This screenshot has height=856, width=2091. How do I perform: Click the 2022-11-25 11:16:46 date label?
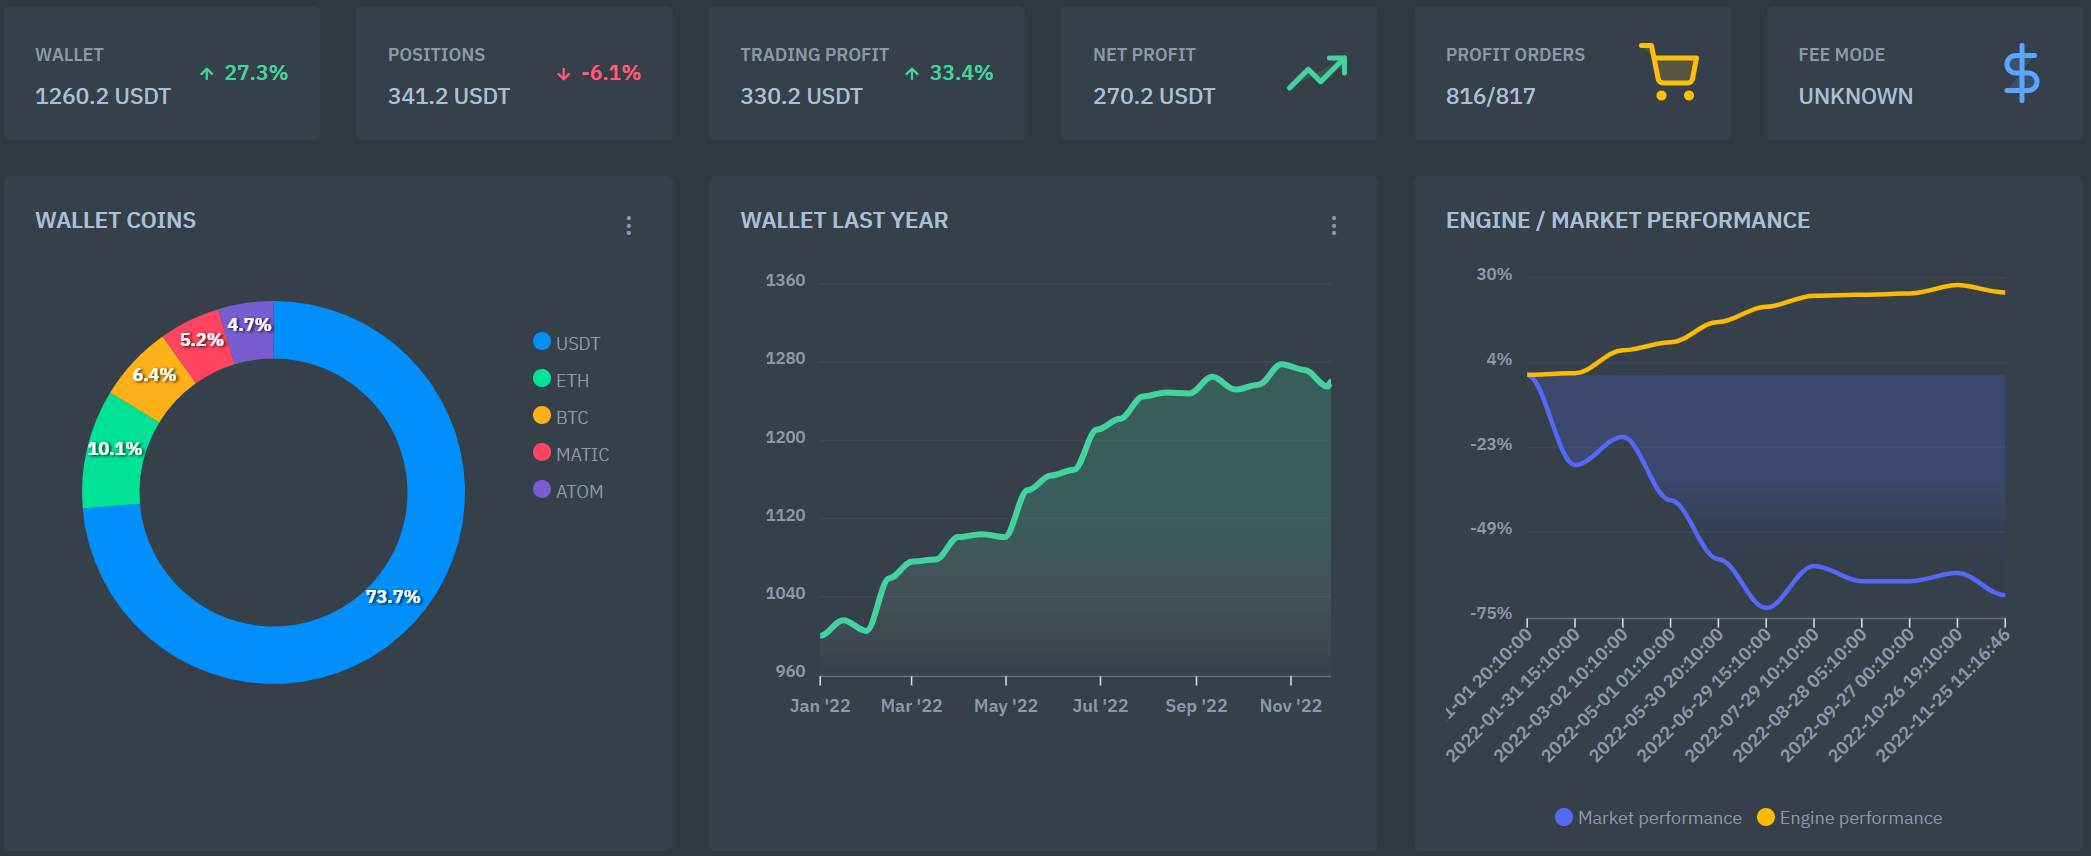tap(1942, 696)
